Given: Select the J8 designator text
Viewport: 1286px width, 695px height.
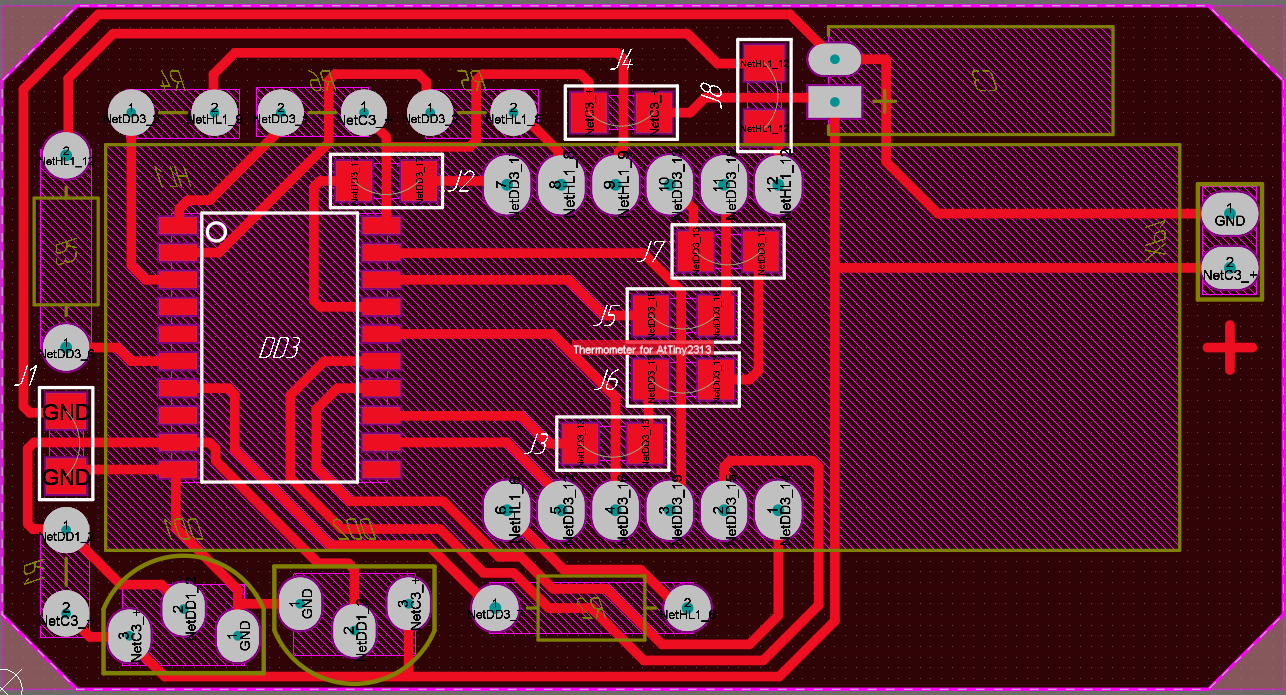Looking at the screenshot, I should [x=713, y=95].
